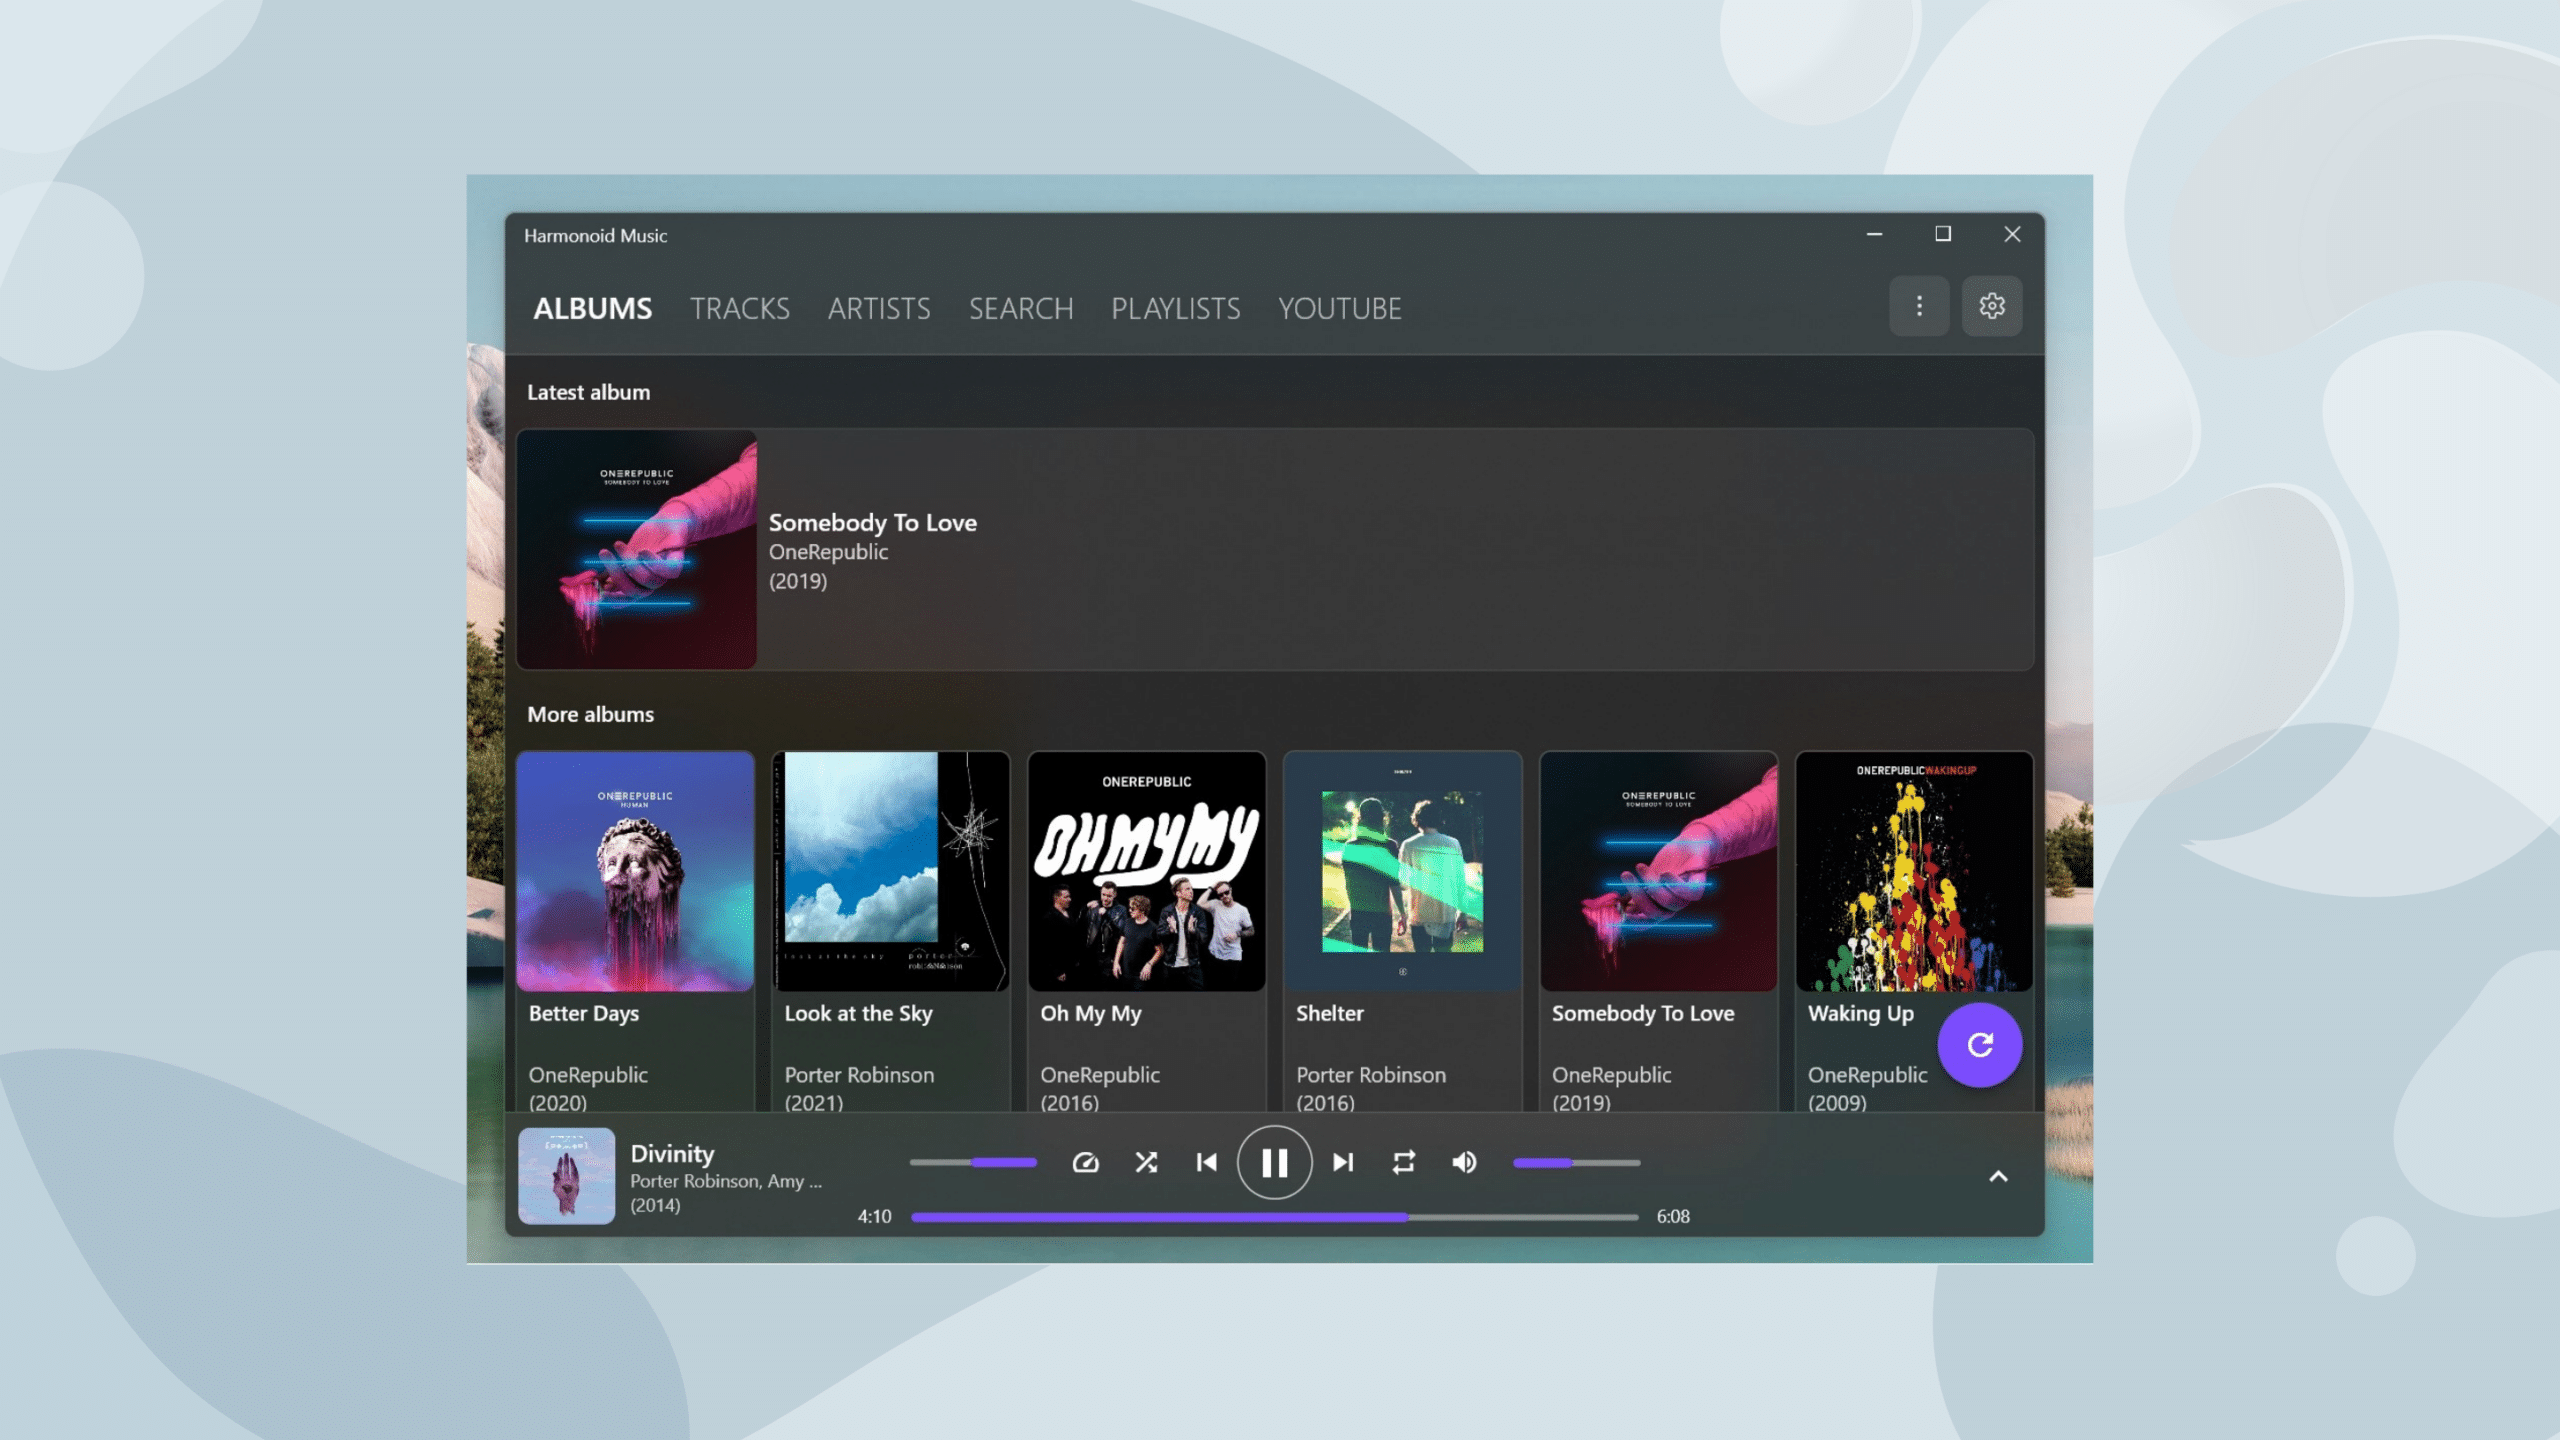
Task: Open the settings gear
Action: 1992,306
